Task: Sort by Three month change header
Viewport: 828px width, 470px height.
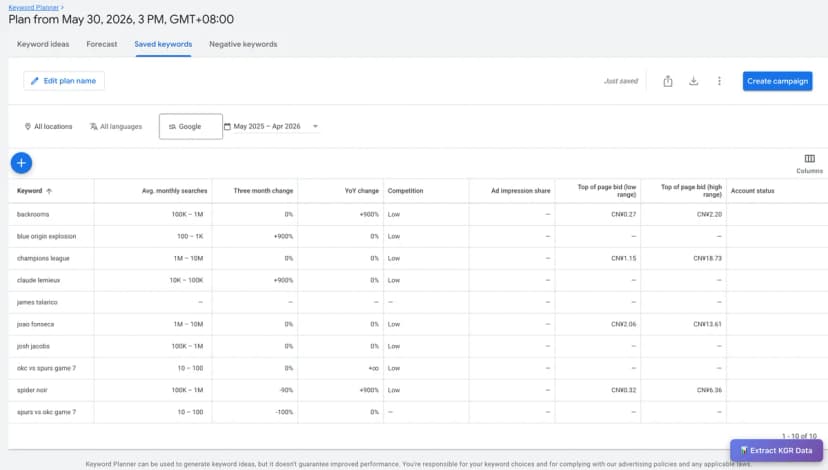Action: [x=263, y=191]
